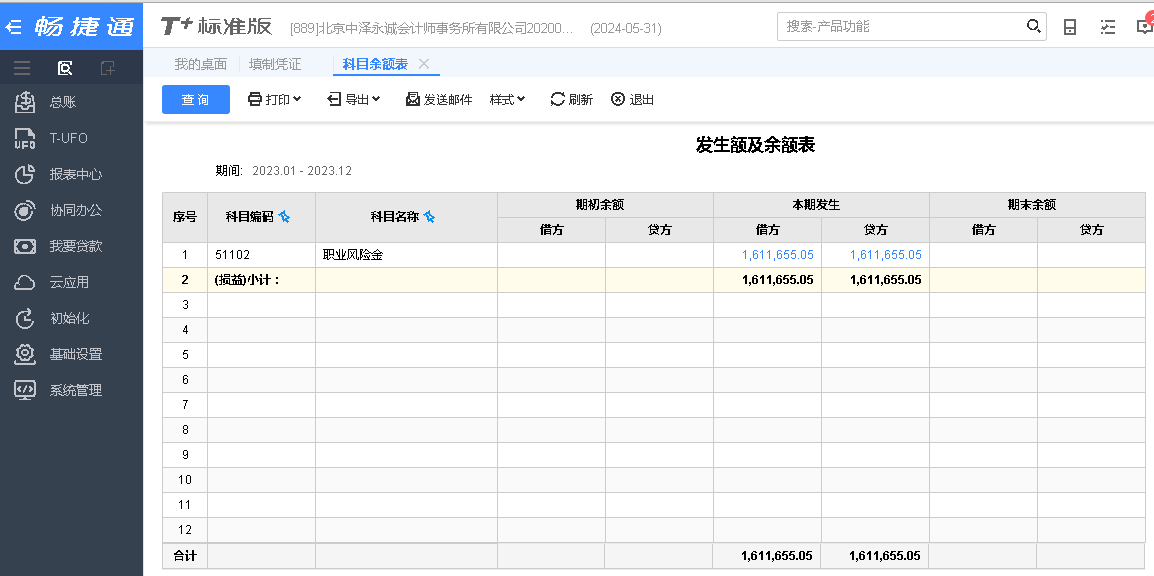Click the debit amount 1,611,655.05 link for 职业风险金
Screen dimensions: 1154x576
pos(777,255)
